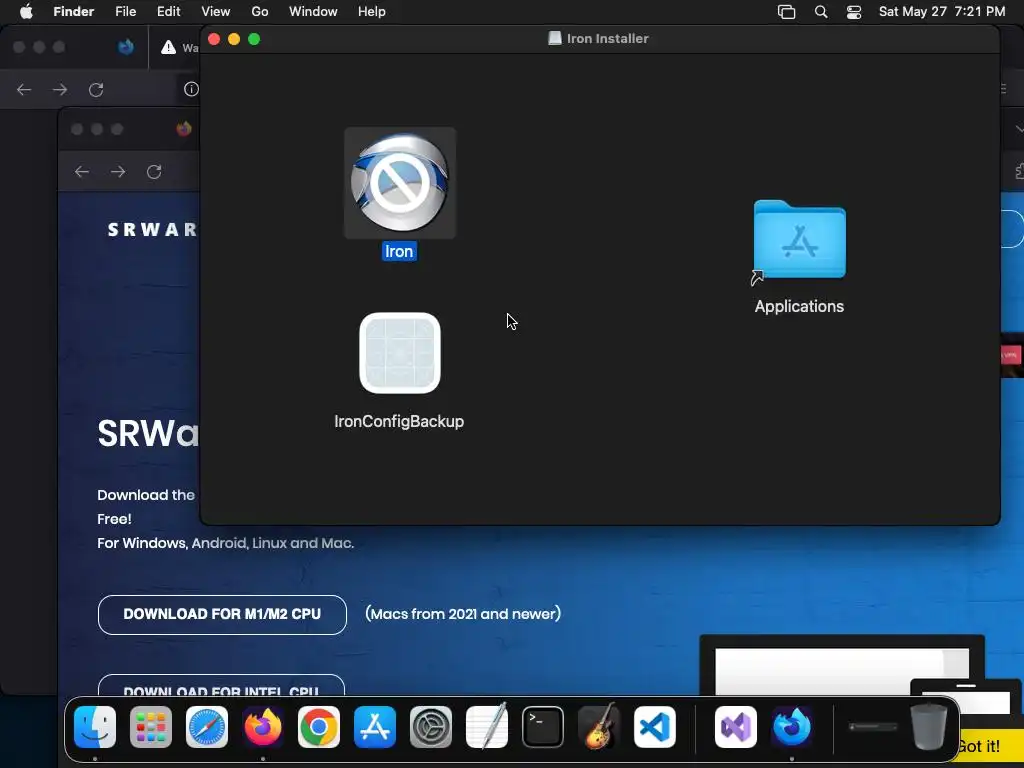The width and height of the screenshot is (1024, 768).
Task: Launch Google Chrome from the Dock
Action: click(x=319, y=727)
